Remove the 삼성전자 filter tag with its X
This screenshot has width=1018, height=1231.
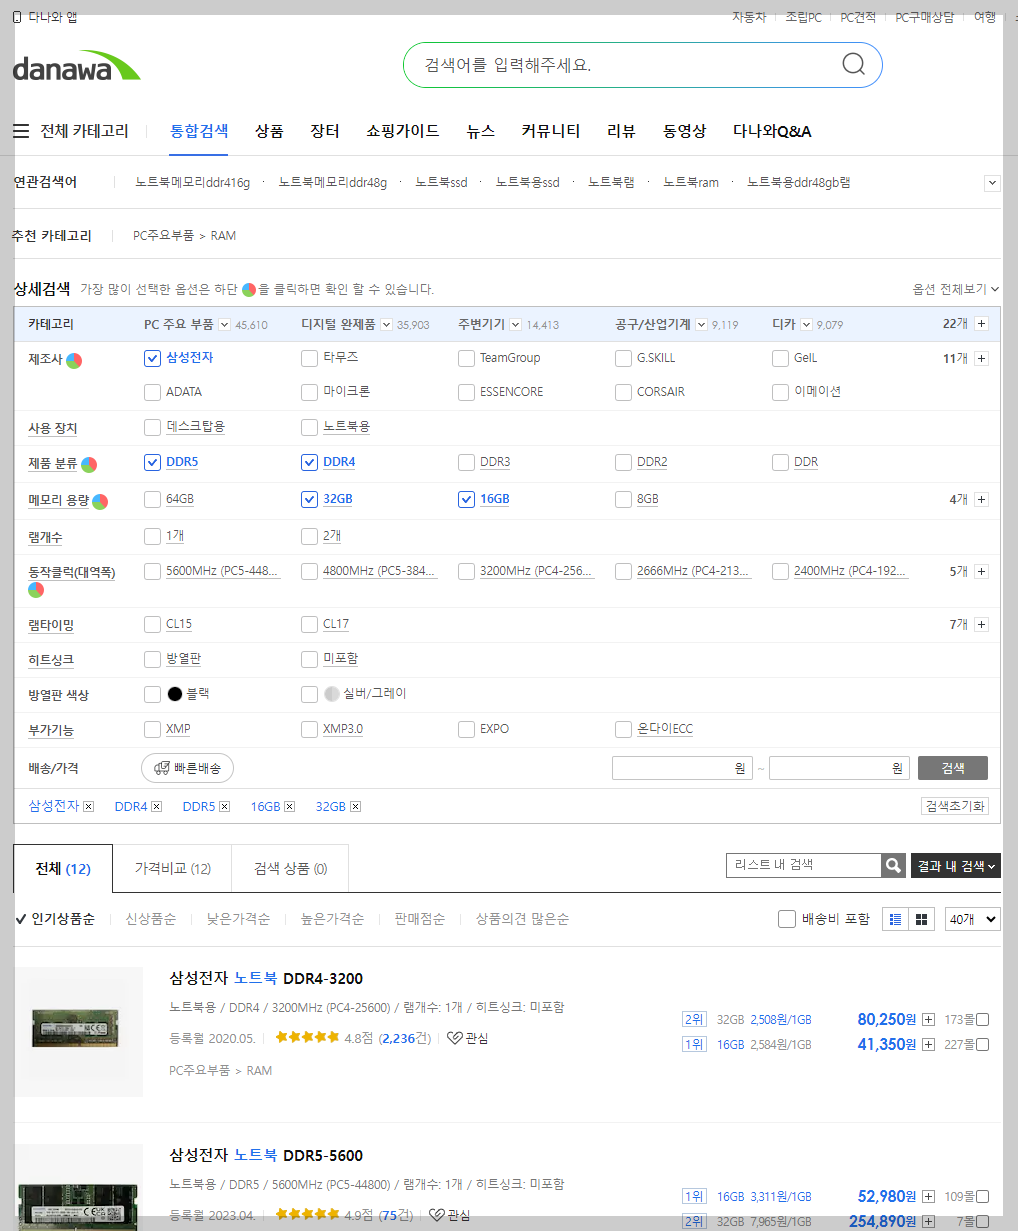pos(89,806)
